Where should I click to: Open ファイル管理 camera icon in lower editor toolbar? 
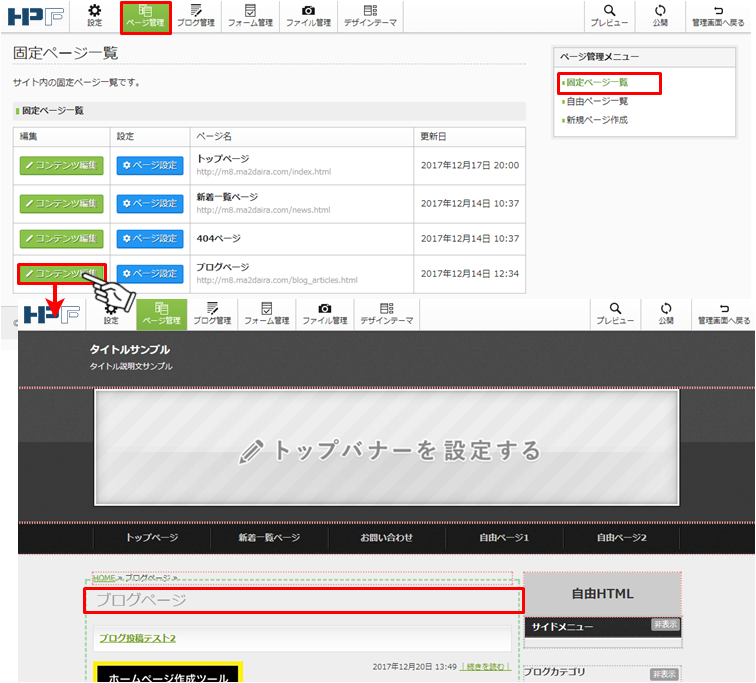coord(324,314)
